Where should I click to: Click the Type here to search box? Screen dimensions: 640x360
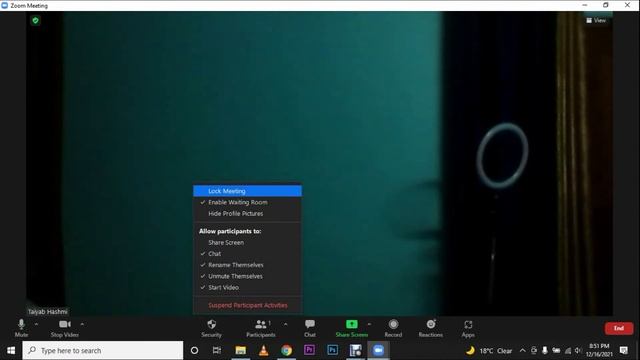click(x=103, y=351)
